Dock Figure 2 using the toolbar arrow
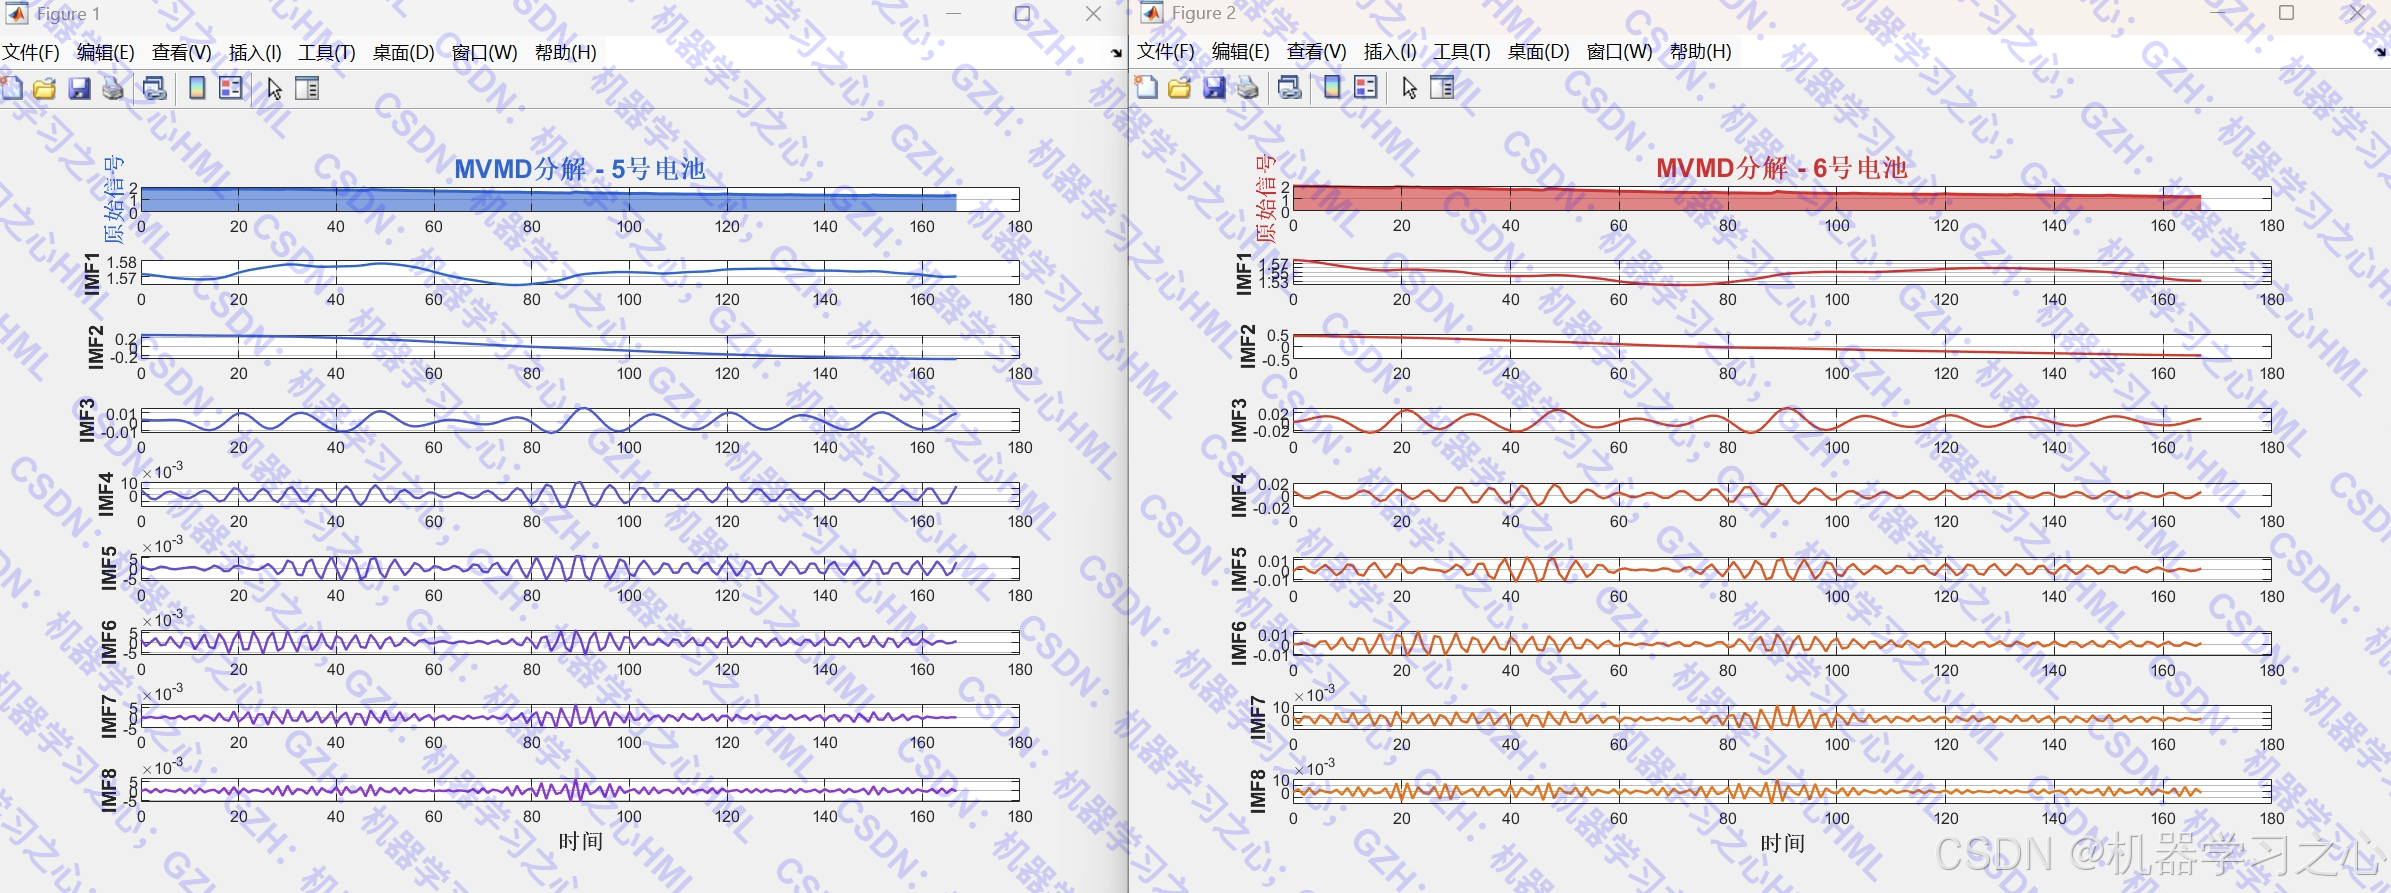This screenshot has height=893, width=2391. (2380, 52)
